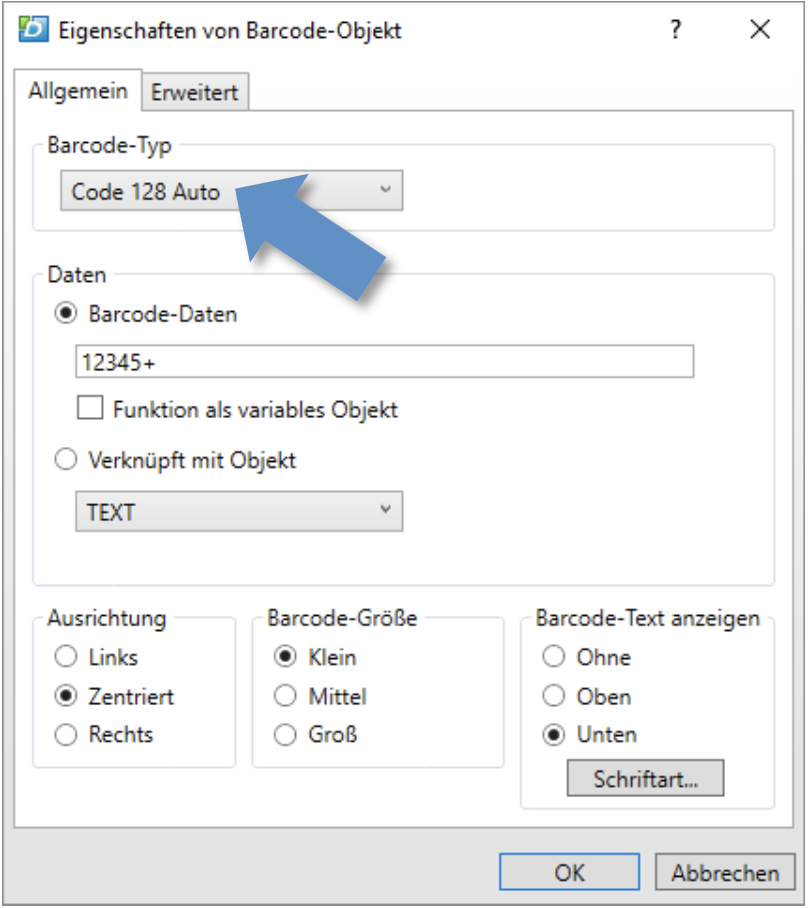This screenshot has width=808, height=908.
Task: Expand the Code 128 Auto barcode type dropdown
Action: pyautogui.click(x=231, y=192)
